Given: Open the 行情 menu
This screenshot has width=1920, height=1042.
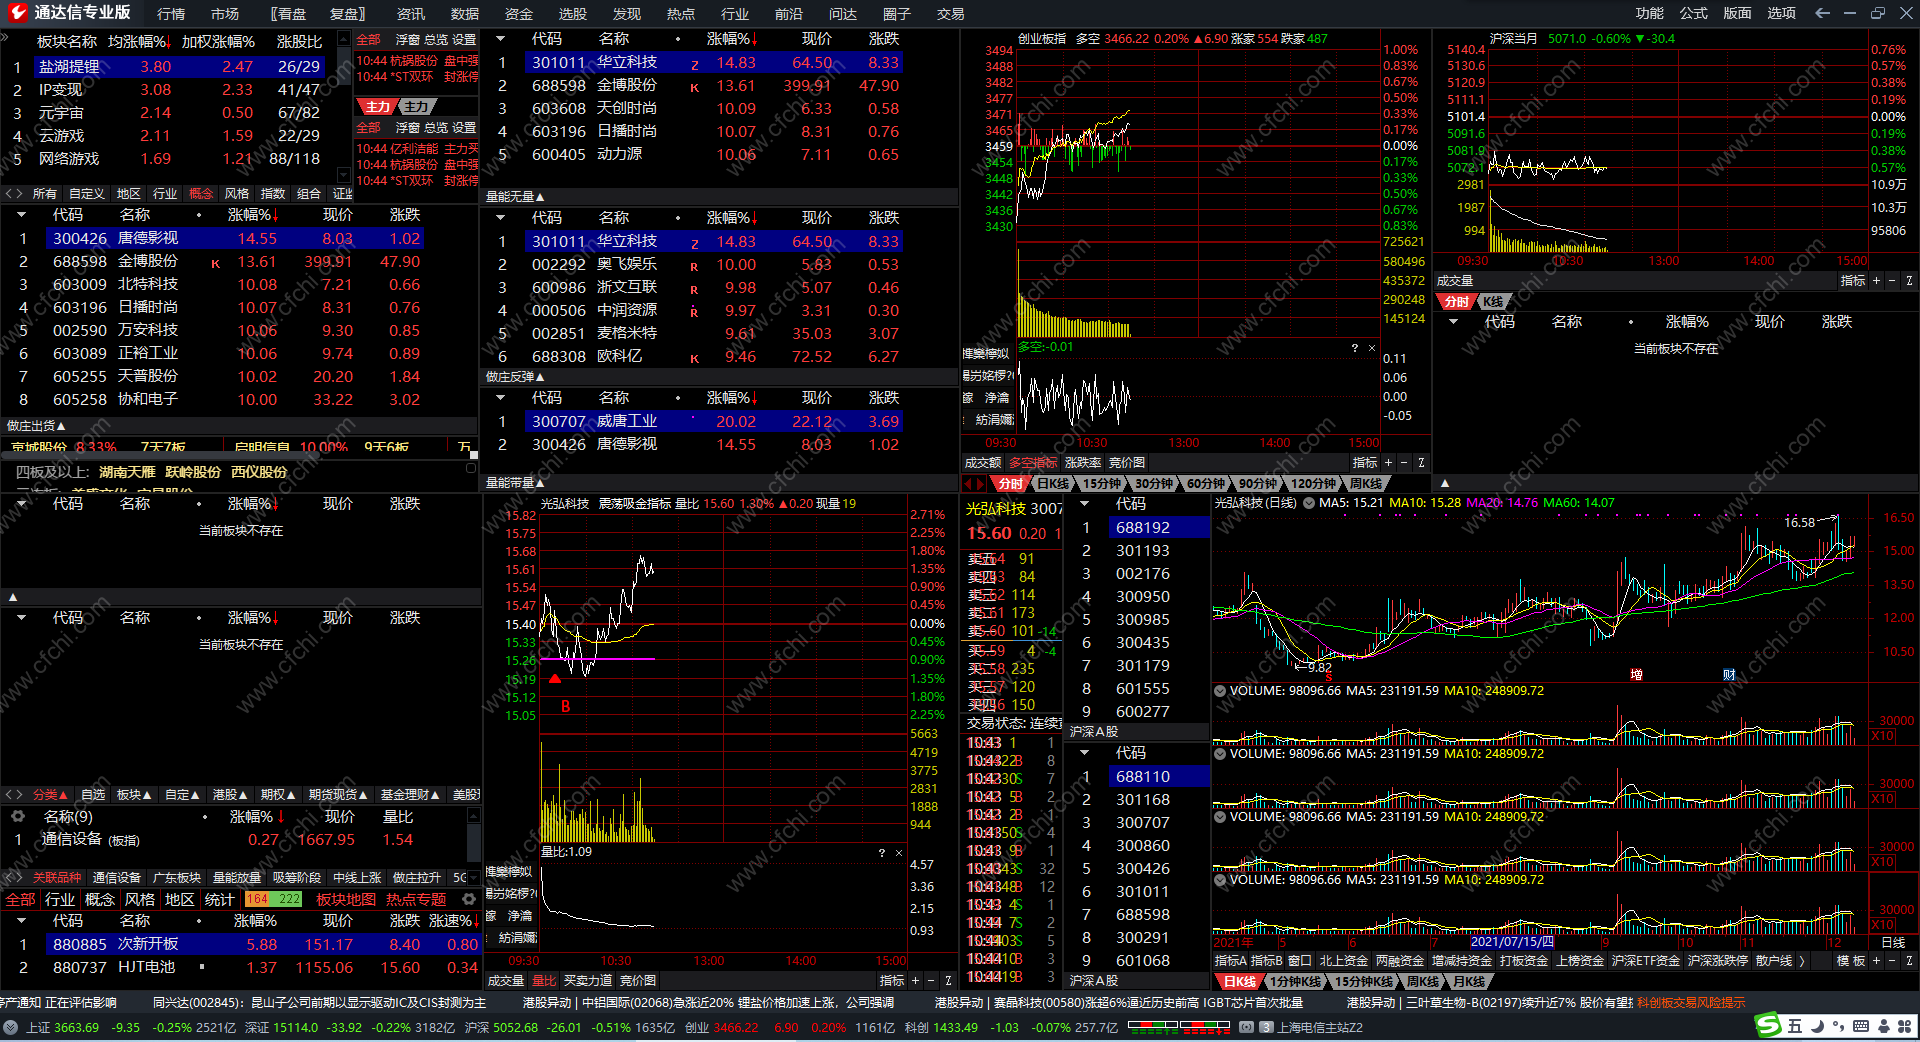Looking at the screenshot, I should [x=171, y=14].
